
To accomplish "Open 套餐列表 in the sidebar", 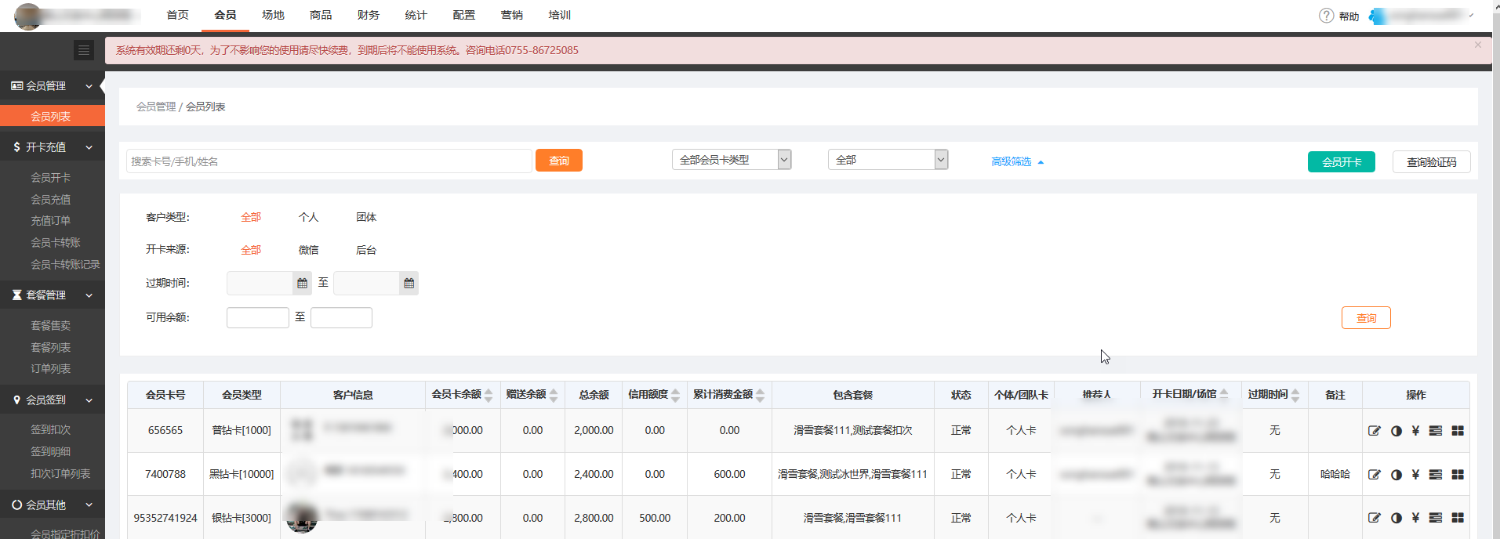I will [x=51, y=347].
